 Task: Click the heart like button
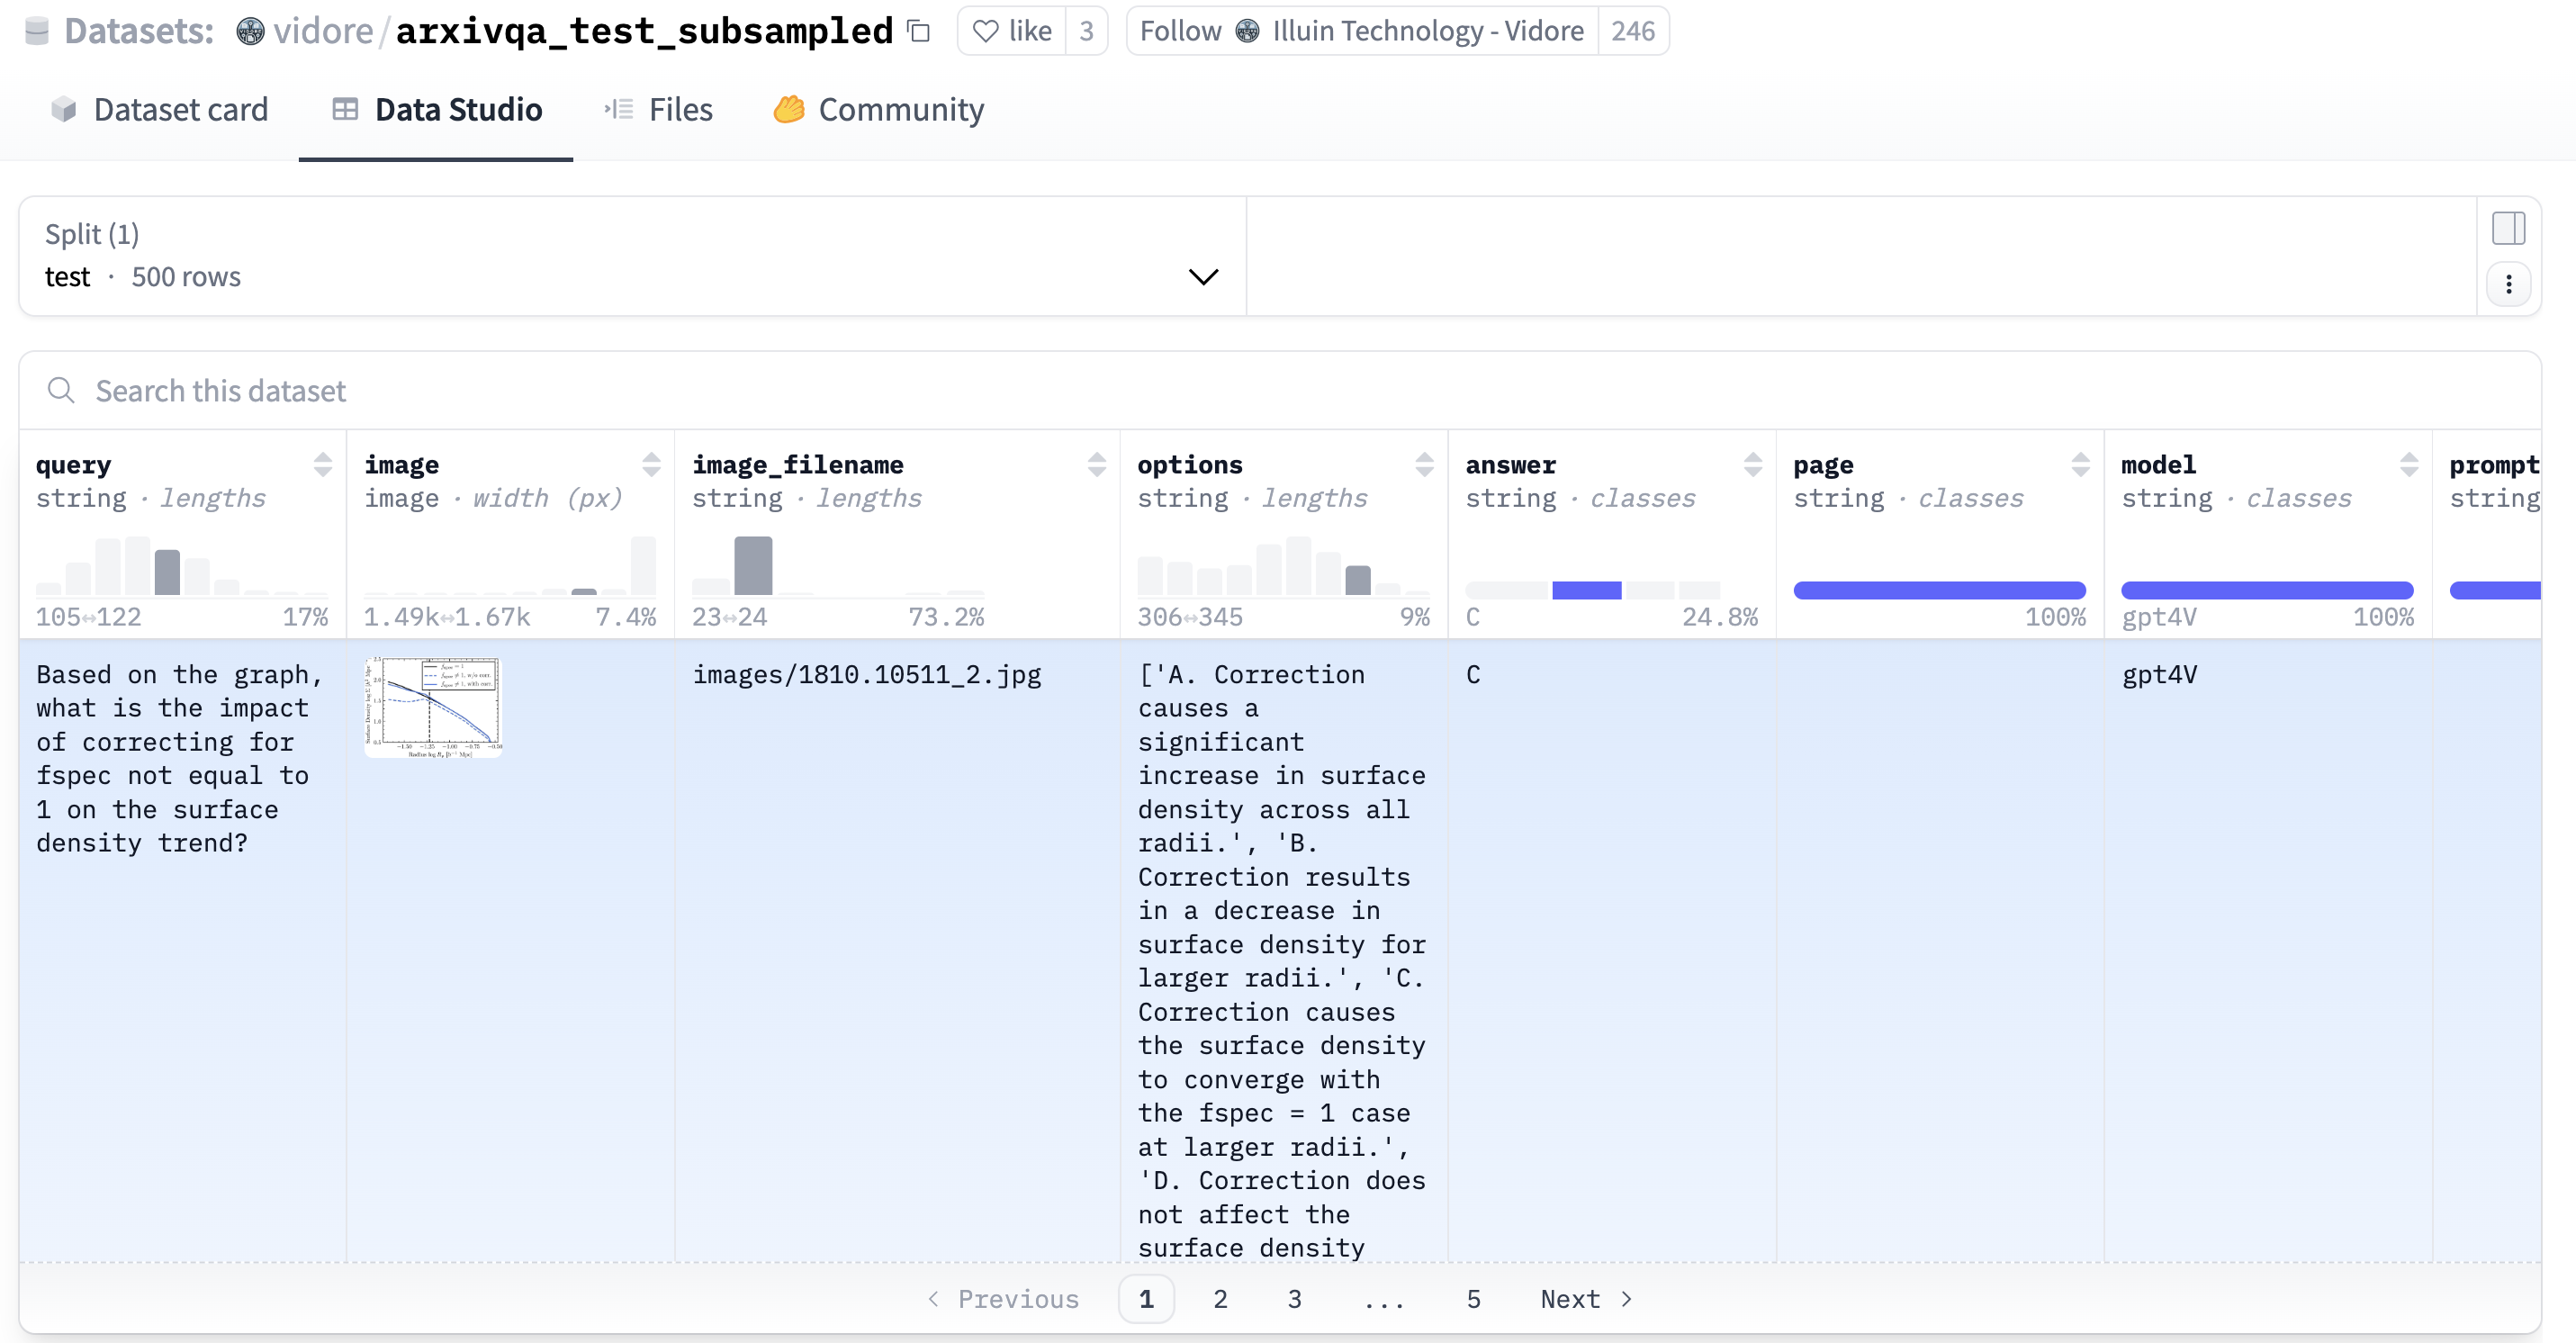[x=1012, y=31]
